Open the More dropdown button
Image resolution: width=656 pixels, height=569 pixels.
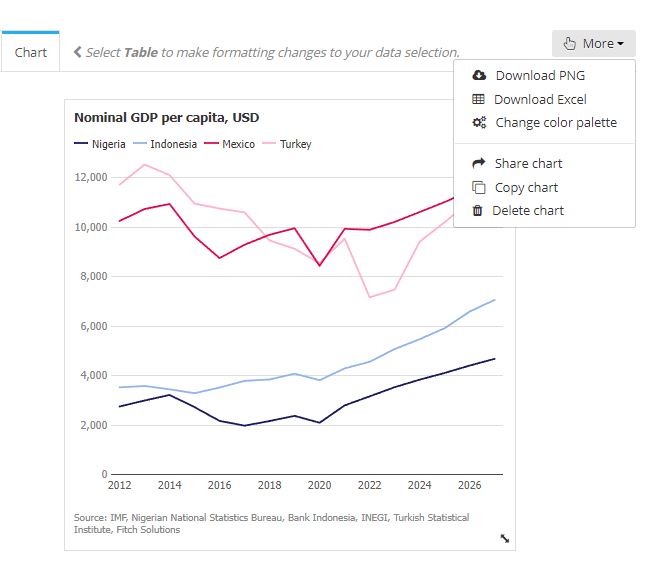(593, 43)
